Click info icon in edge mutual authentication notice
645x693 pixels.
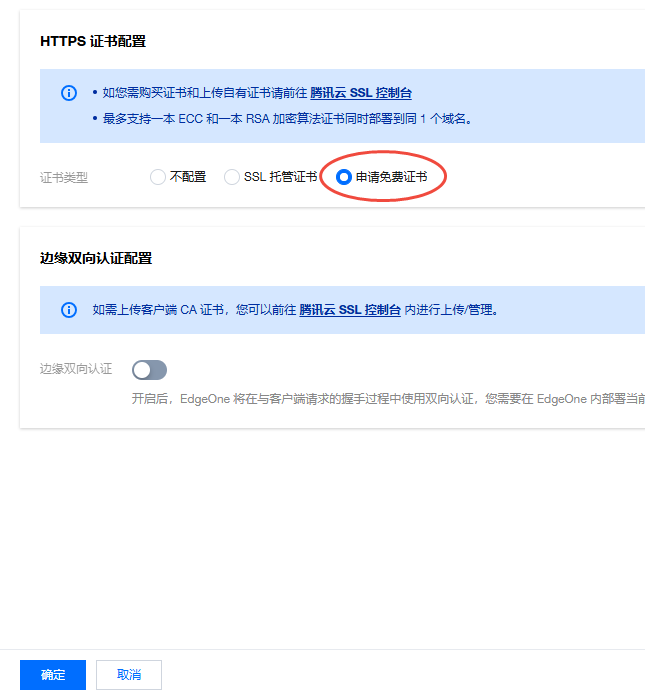click(x=69, y=310)
